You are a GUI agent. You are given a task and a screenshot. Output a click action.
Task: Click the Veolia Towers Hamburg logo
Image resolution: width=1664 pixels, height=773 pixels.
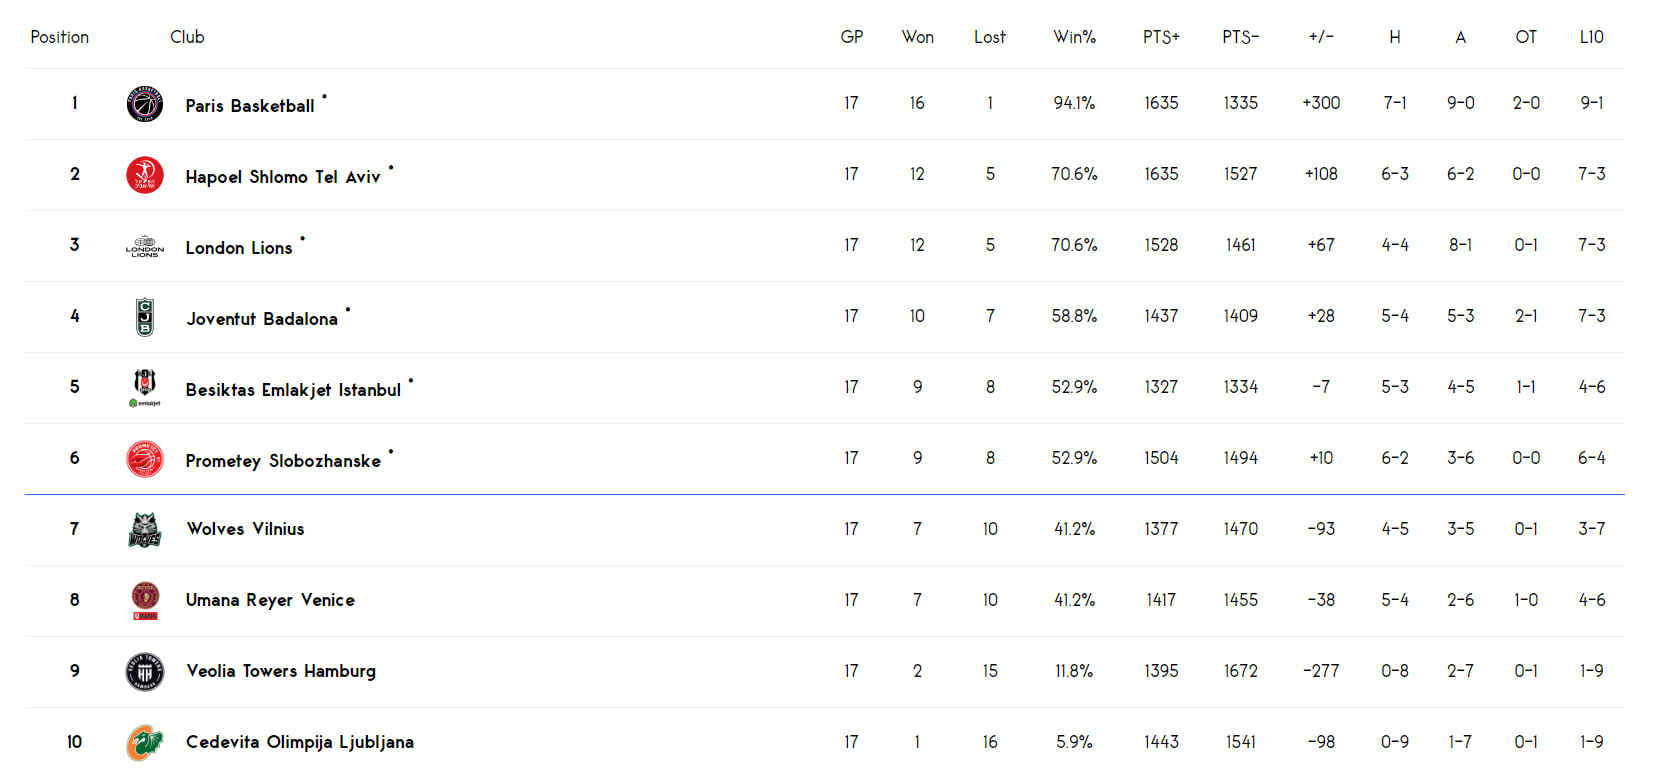(x=145, y=672)
